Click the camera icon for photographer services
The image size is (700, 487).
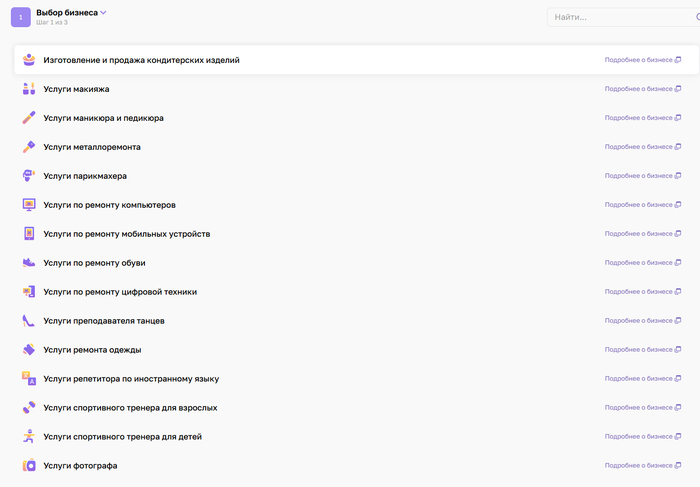[x=29, y=466]
